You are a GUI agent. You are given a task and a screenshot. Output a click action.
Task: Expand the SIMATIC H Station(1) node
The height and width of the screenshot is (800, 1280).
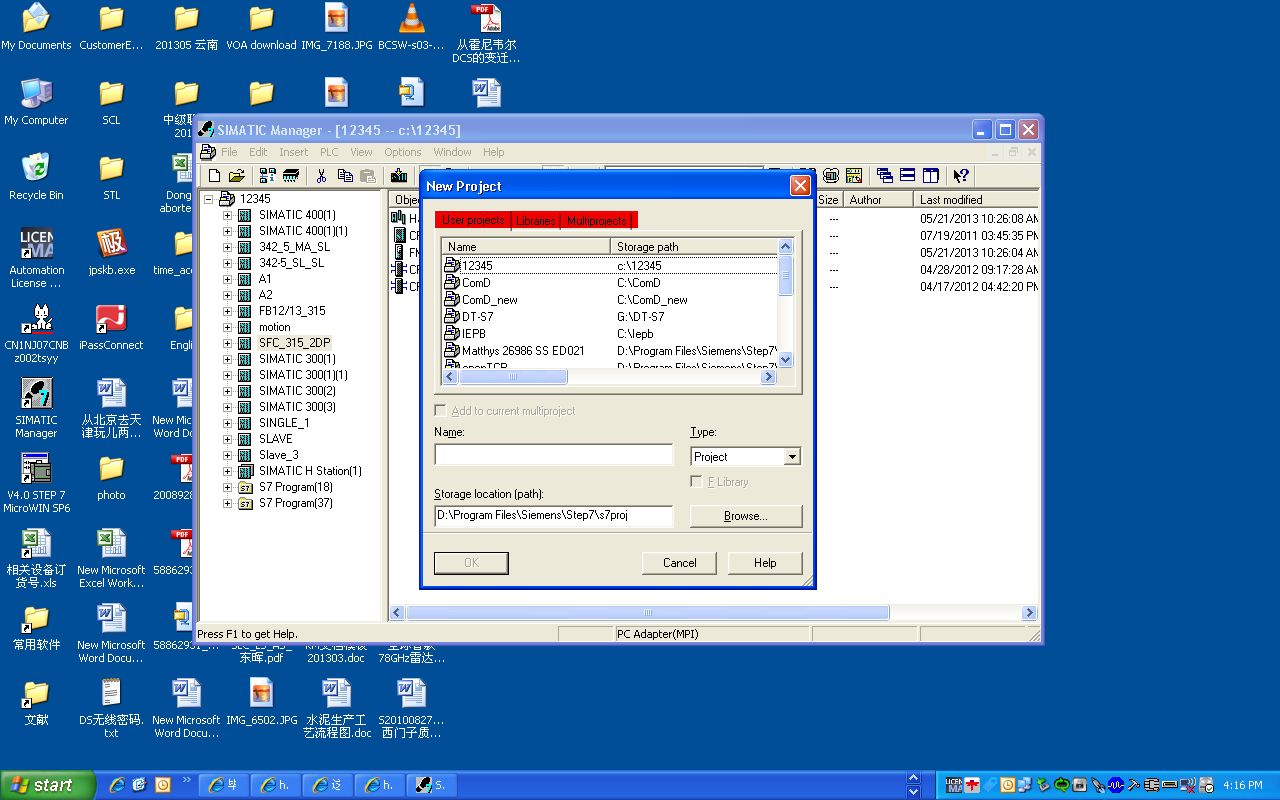coord(227,471)
